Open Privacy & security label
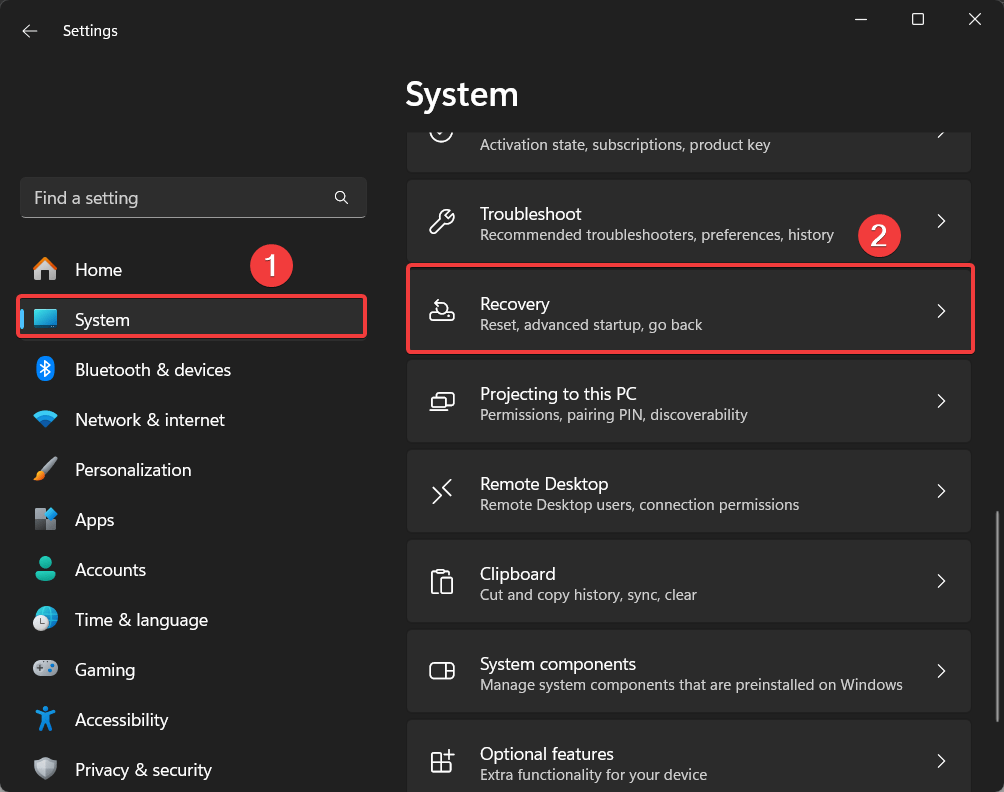 (143, 770)
